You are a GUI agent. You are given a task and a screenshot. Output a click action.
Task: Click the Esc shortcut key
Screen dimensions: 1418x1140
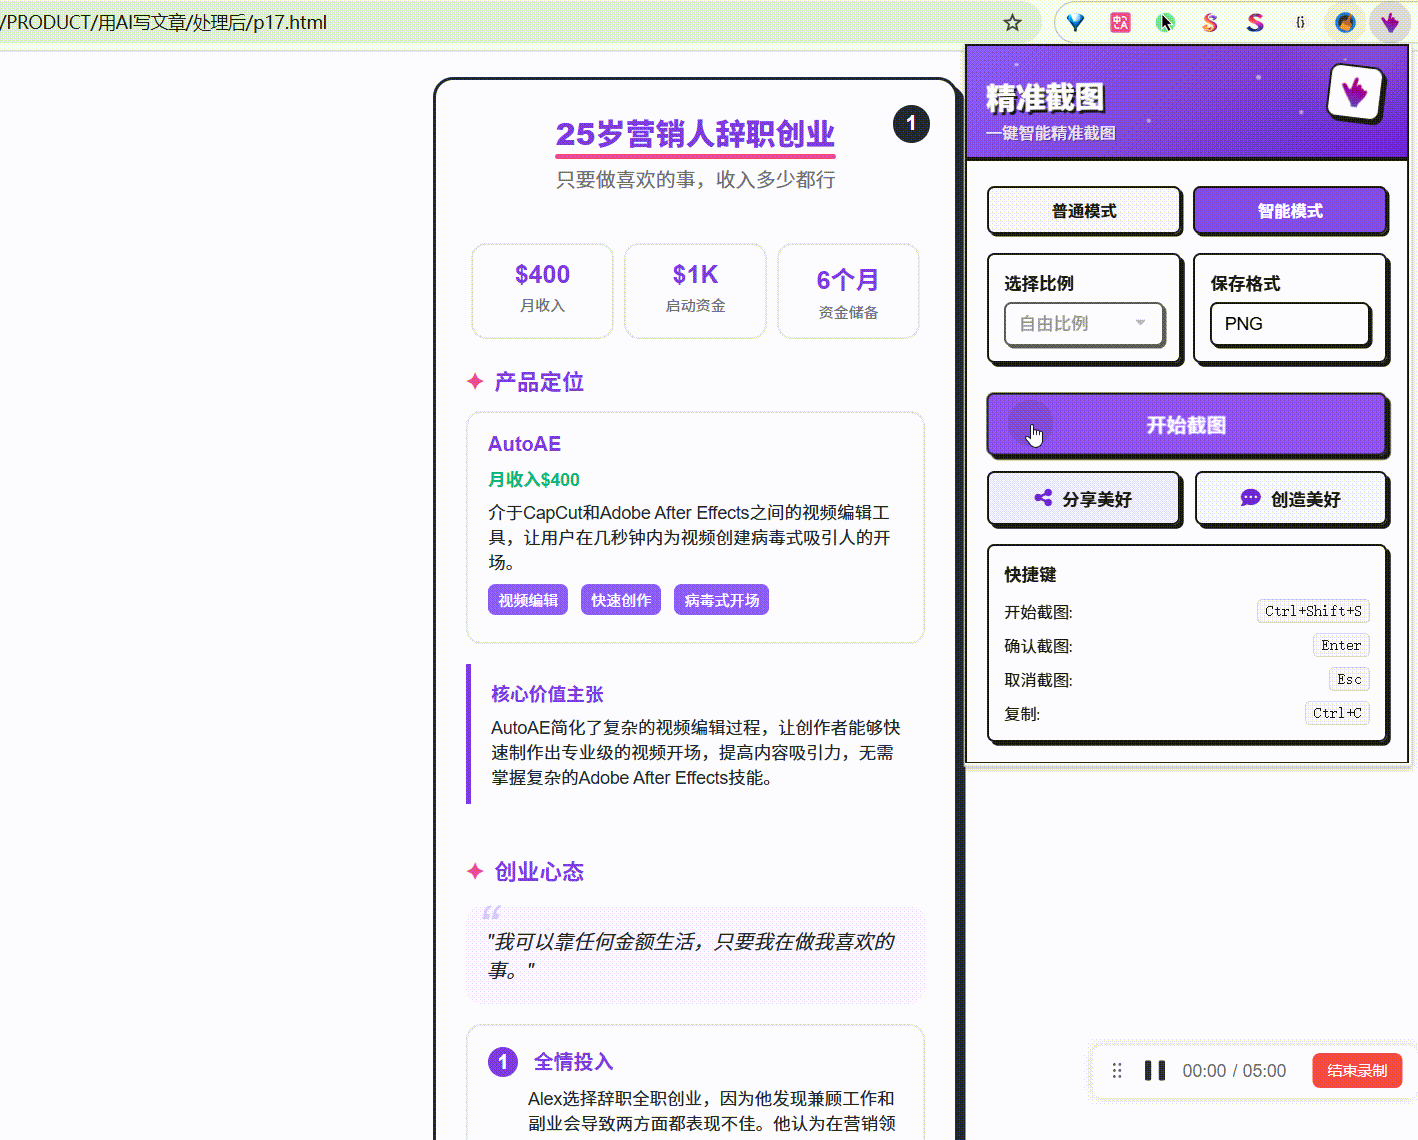pos(1349,679)
